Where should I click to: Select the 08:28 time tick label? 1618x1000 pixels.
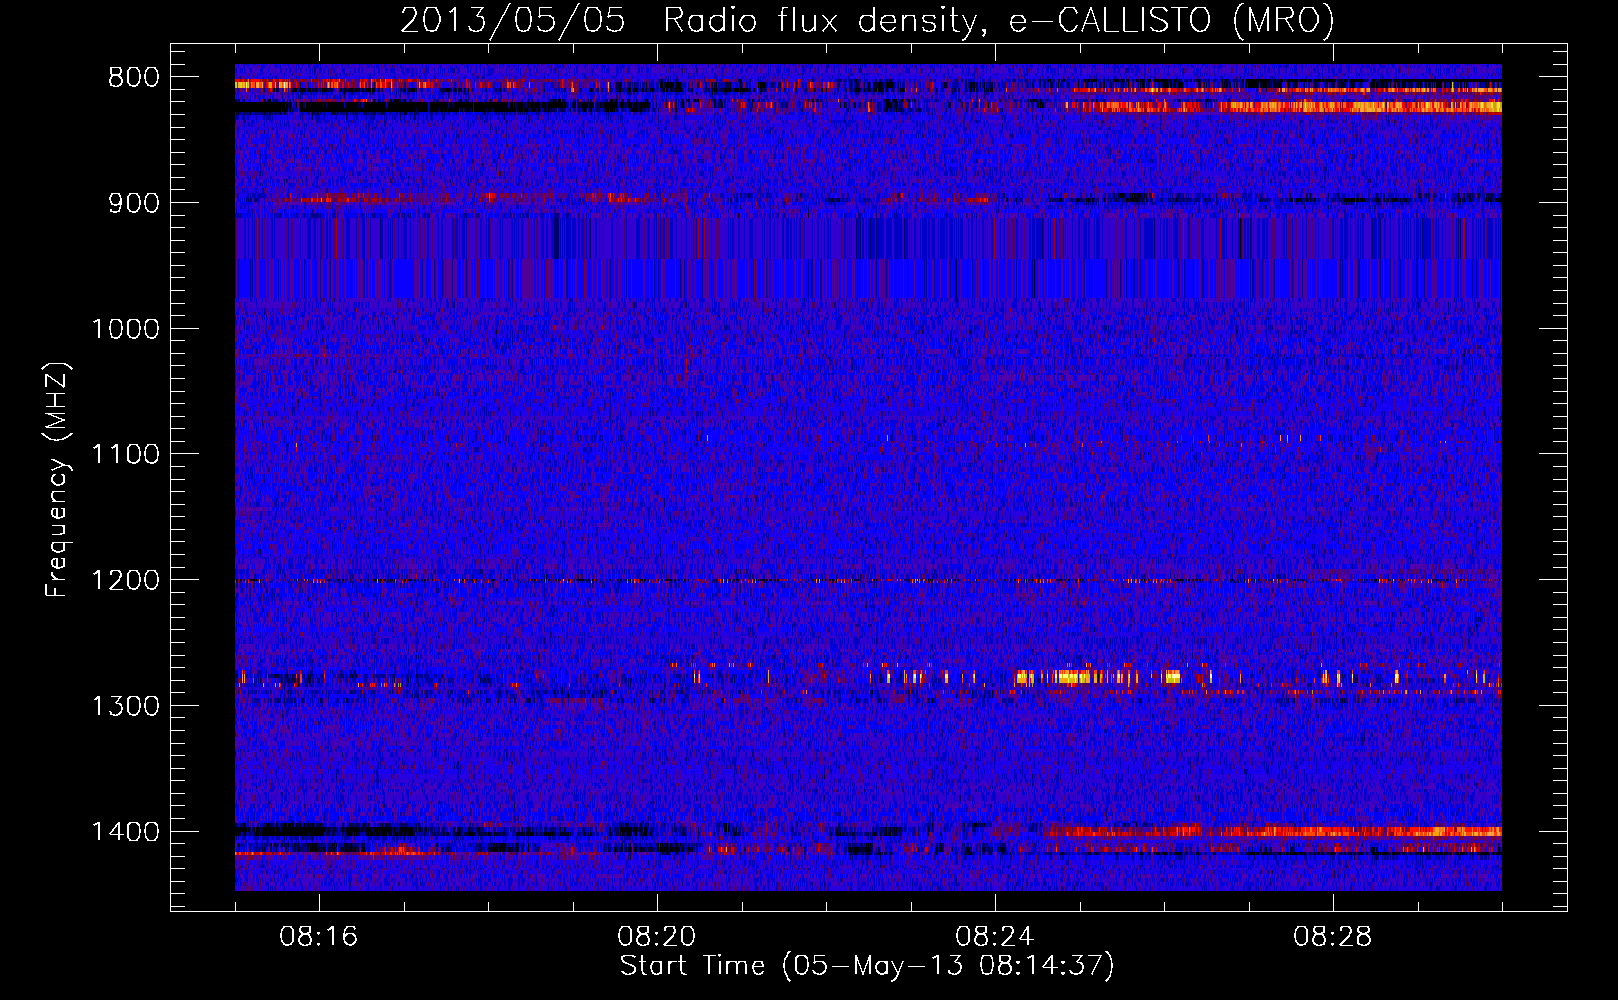(x=1333, y=937)
